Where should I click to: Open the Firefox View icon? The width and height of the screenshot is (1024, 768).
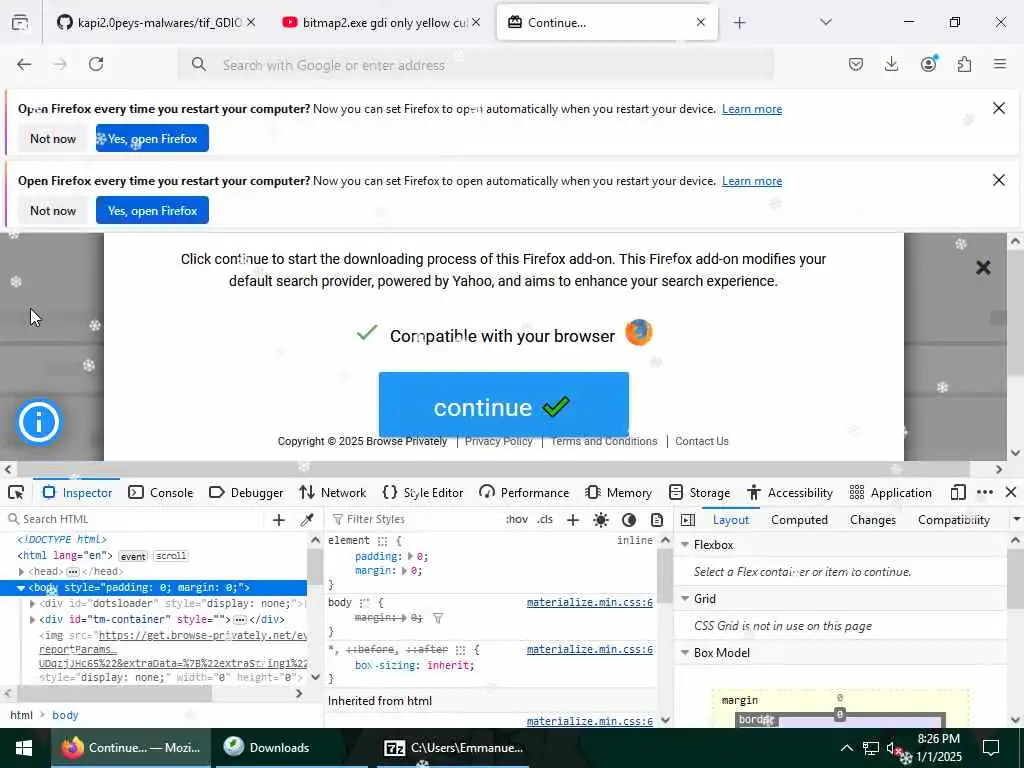pos(20,23)
